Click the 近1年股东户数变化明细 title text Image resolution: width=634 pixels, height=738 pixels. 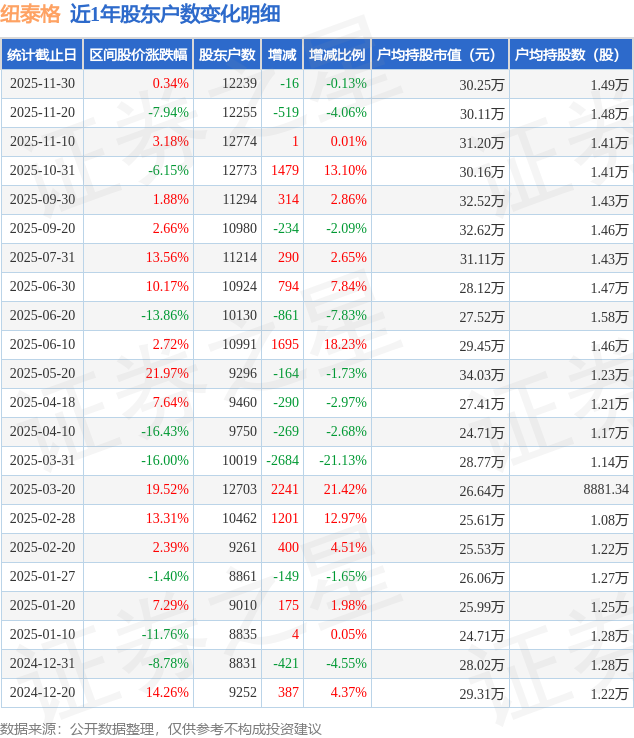pyautogui.click(x=175, y=14)
